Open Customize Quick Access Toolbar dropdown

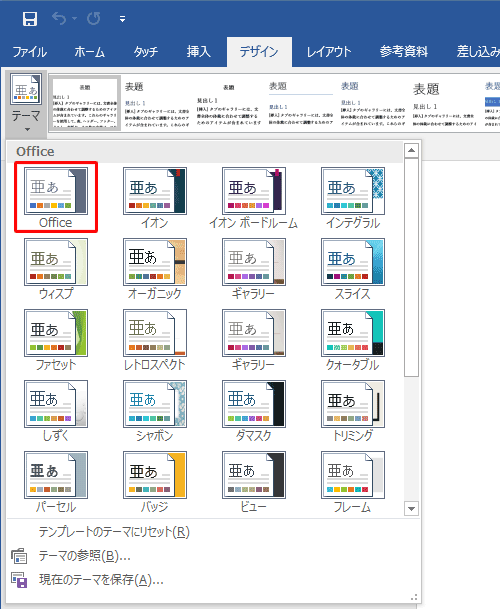click(x=122, y=19)
